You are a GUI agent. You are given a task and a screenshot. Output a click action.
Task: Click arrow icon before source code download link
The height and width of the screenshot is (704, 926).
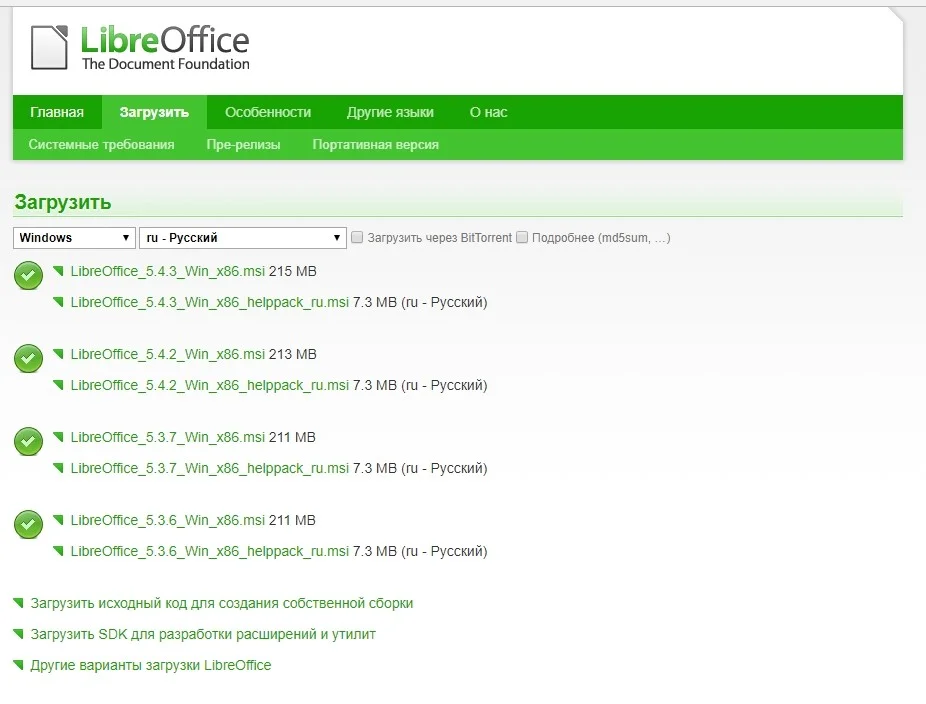coord(18,602)
